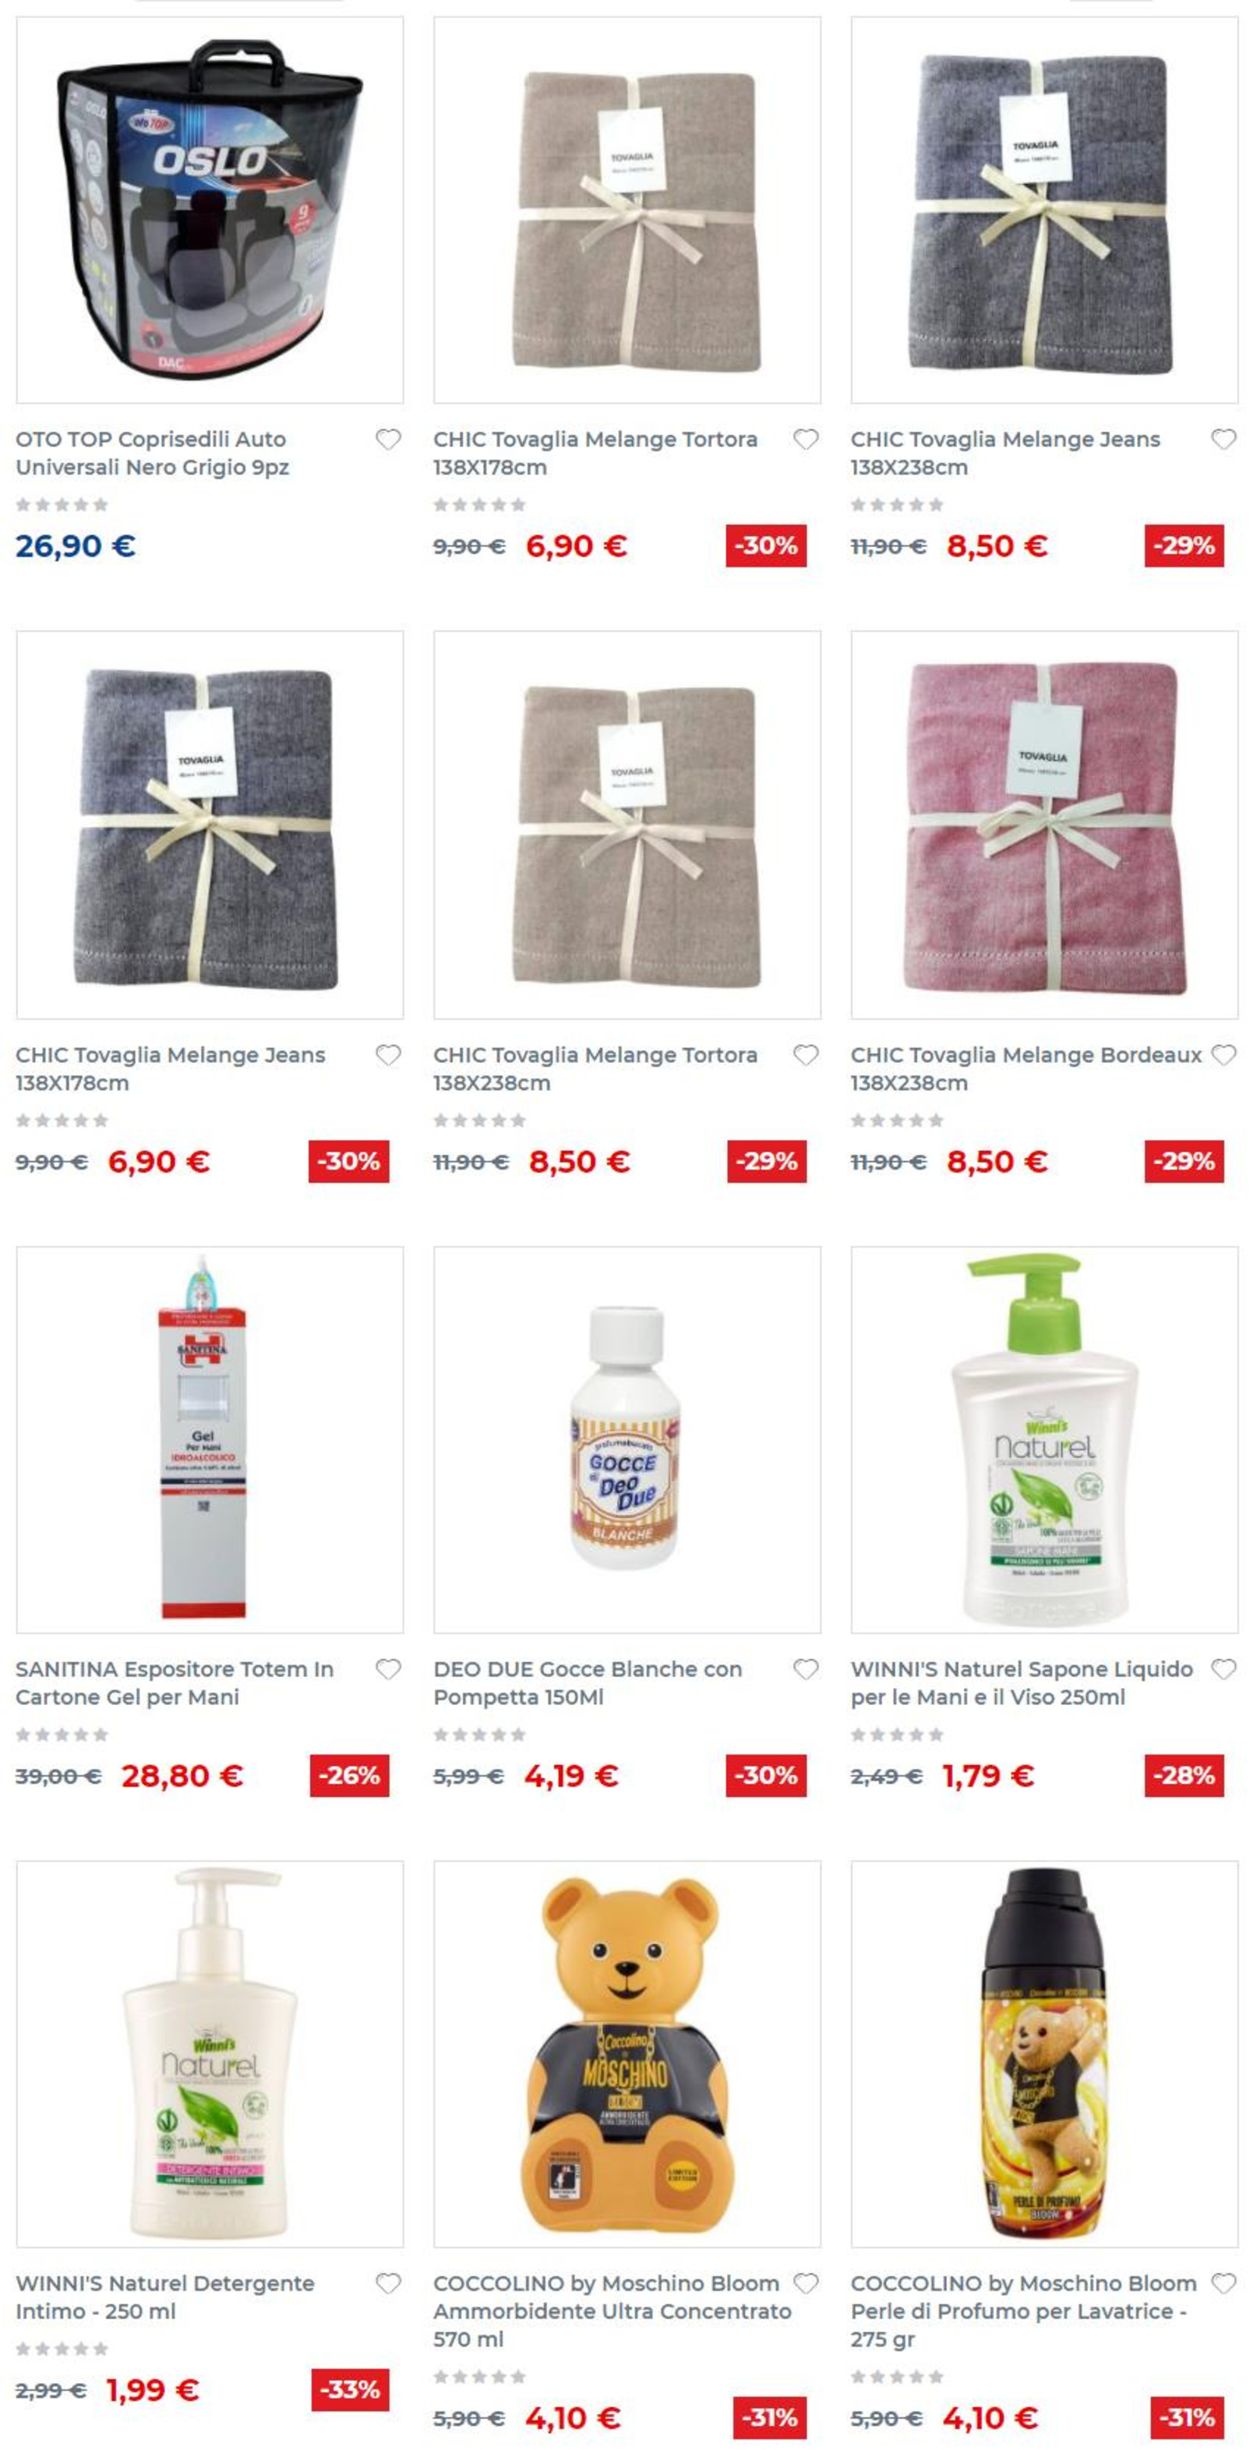
Task: Favorite DEO DUE Gocce Blanche heart icon
Action: pos(806,1669)
